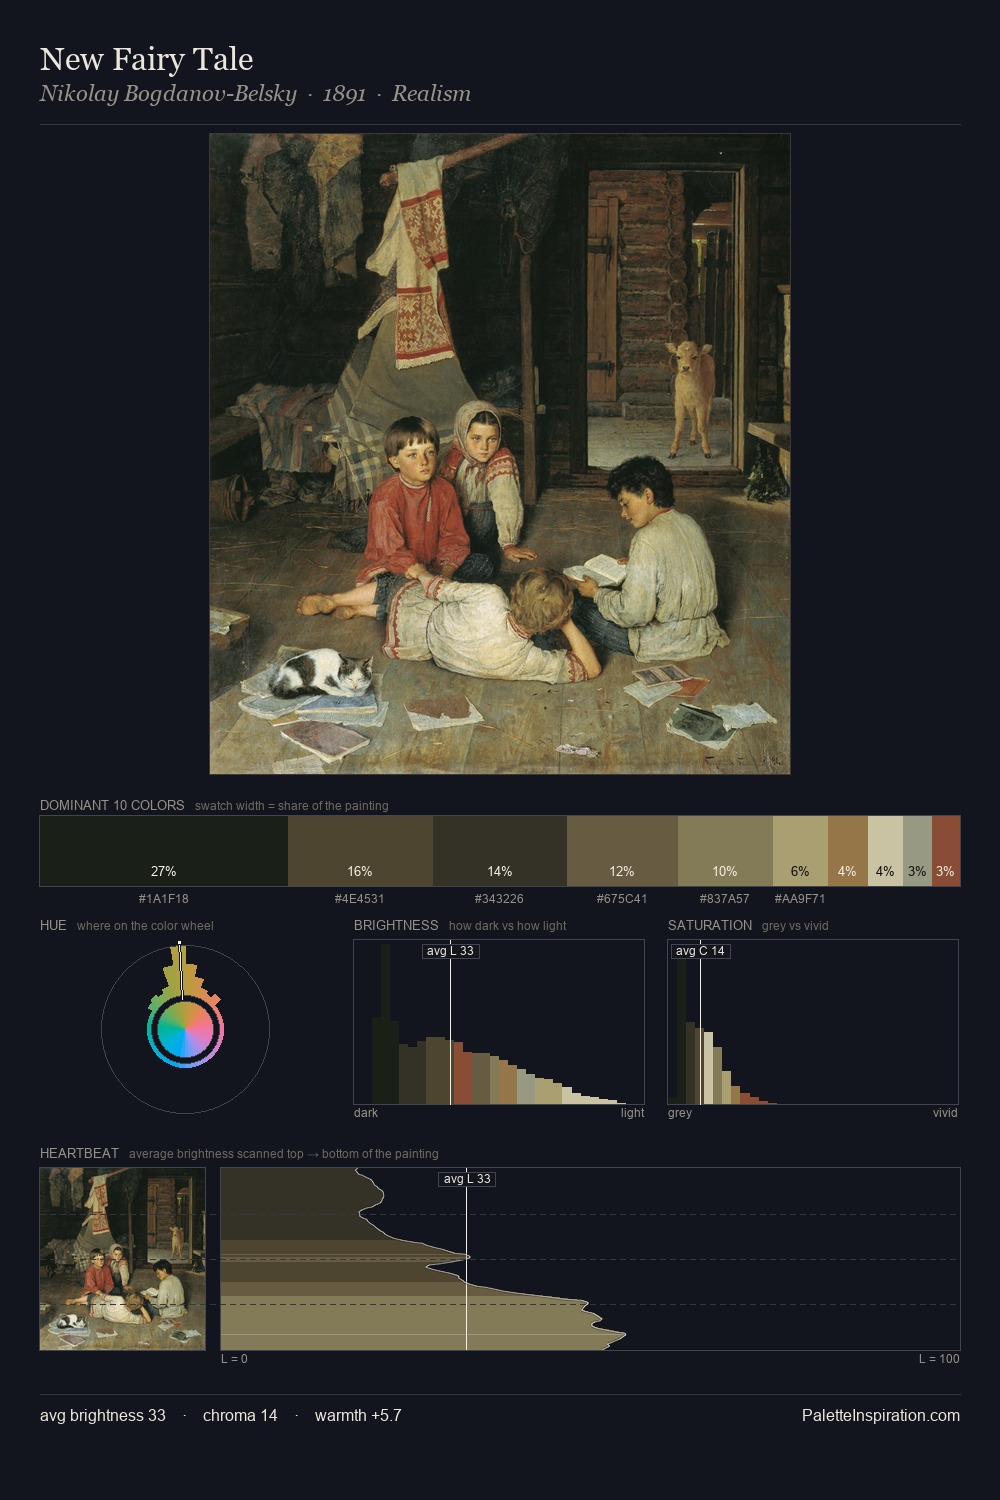The image size is (1000, 1500).
Task: Click the #AA9F71 6% swatch
Action: 800,851
